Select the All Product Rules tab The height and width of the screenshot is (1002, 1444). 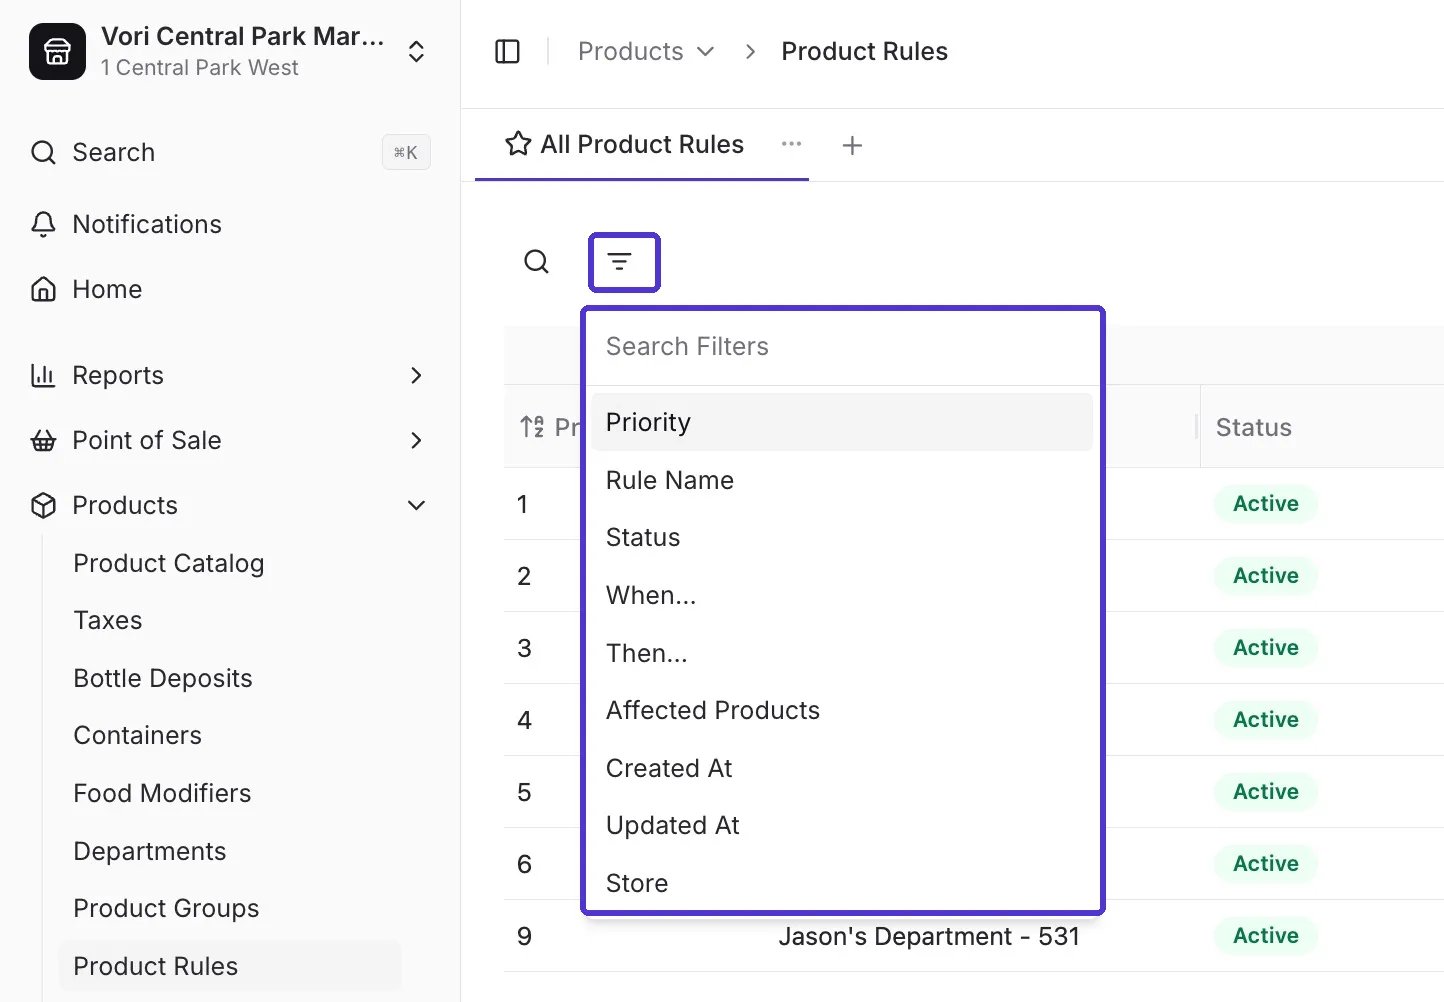click(642, 145)
